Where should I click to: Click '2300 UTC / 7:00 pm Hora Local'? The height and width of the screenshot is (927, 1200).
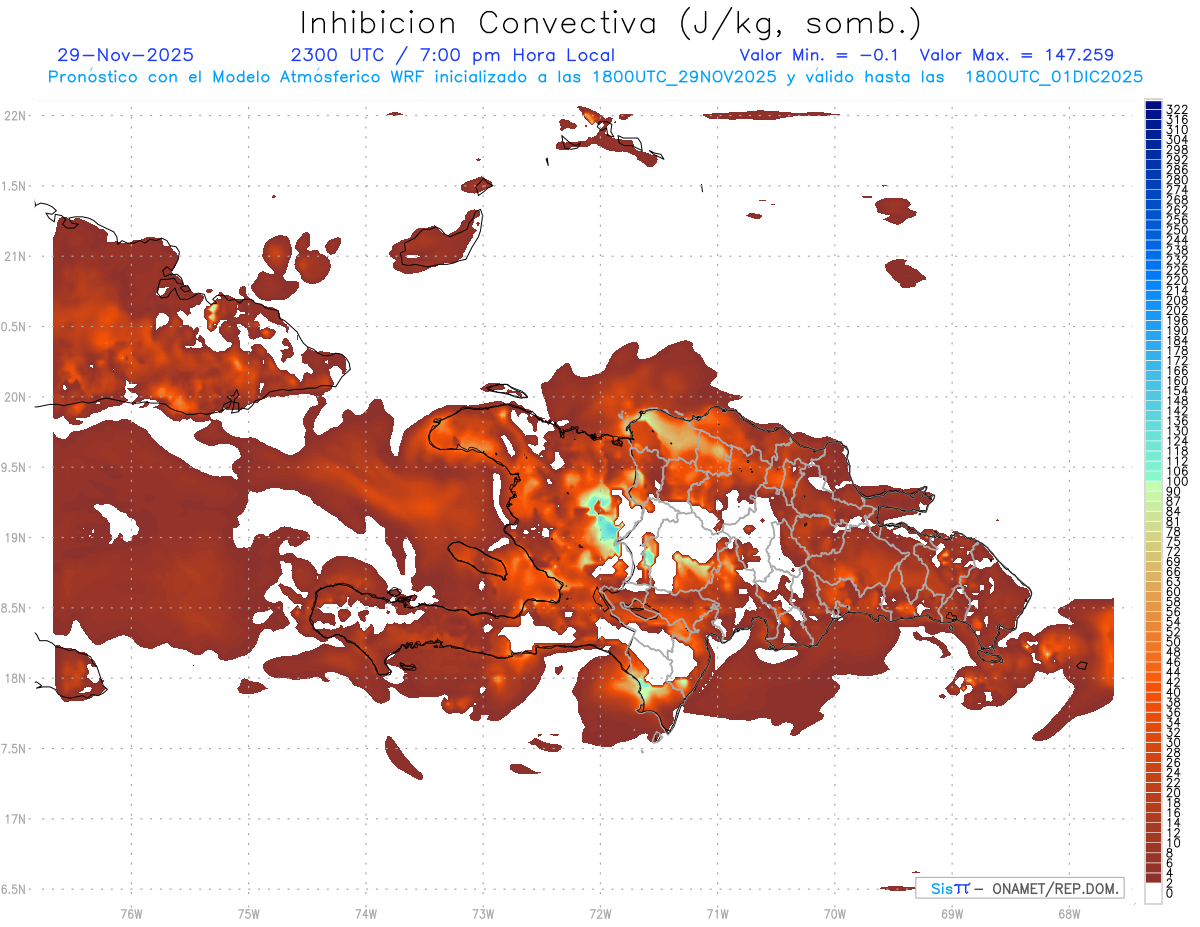pos(453,55)
